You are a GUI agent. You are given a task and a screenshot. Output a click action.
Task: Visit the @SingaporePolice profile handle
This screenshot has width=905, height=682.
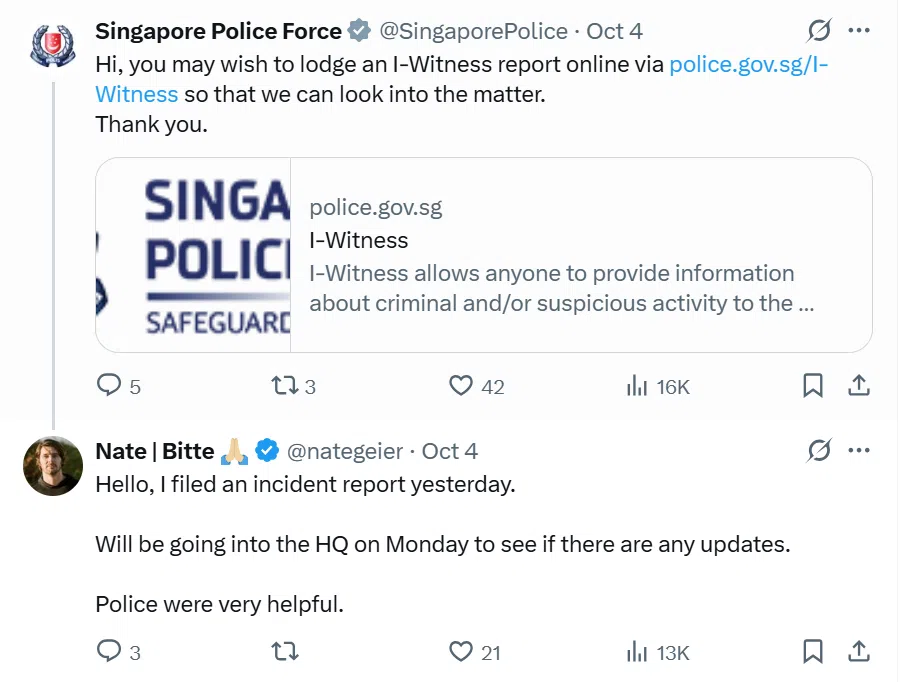473,31
